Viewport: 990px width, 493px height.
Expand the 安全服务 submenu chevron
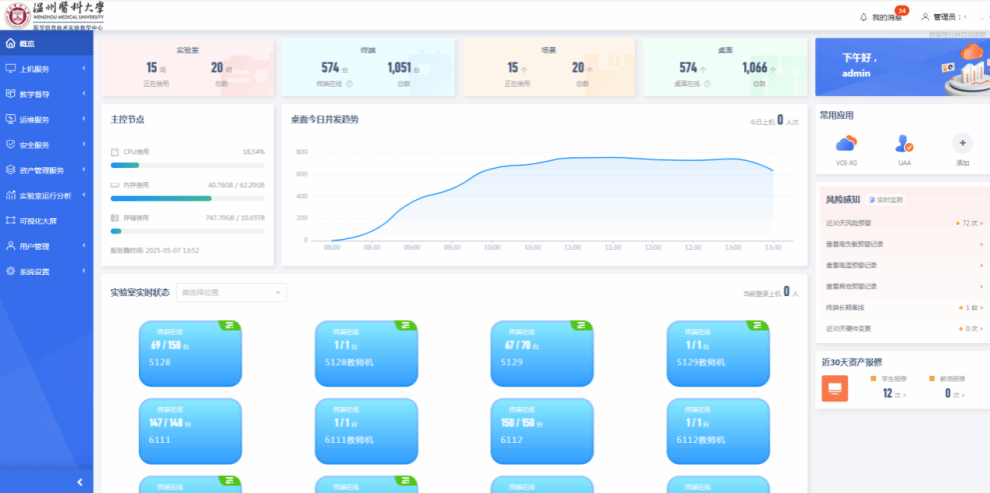(84, 145)
